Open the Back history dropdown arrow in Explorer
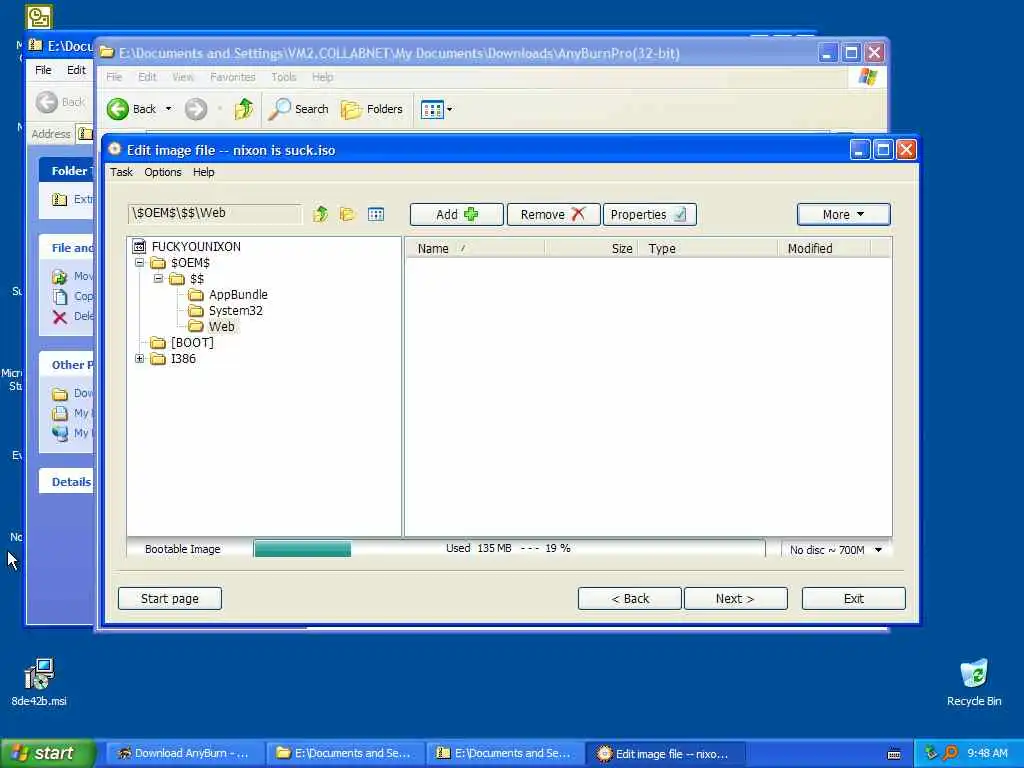1024x768 pixels. [x=168, y=109]
